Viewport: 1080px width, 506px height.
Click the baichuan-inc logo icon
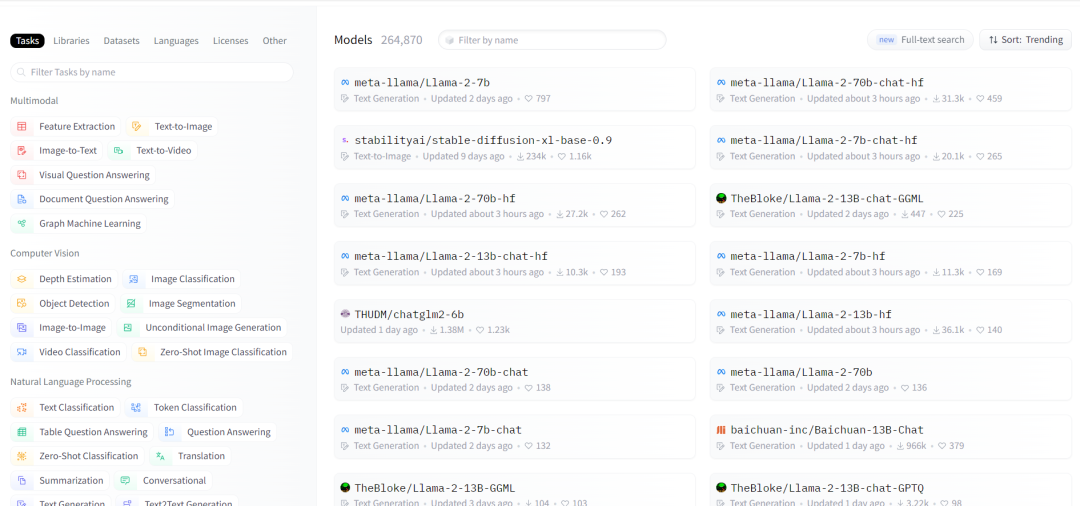721,430
